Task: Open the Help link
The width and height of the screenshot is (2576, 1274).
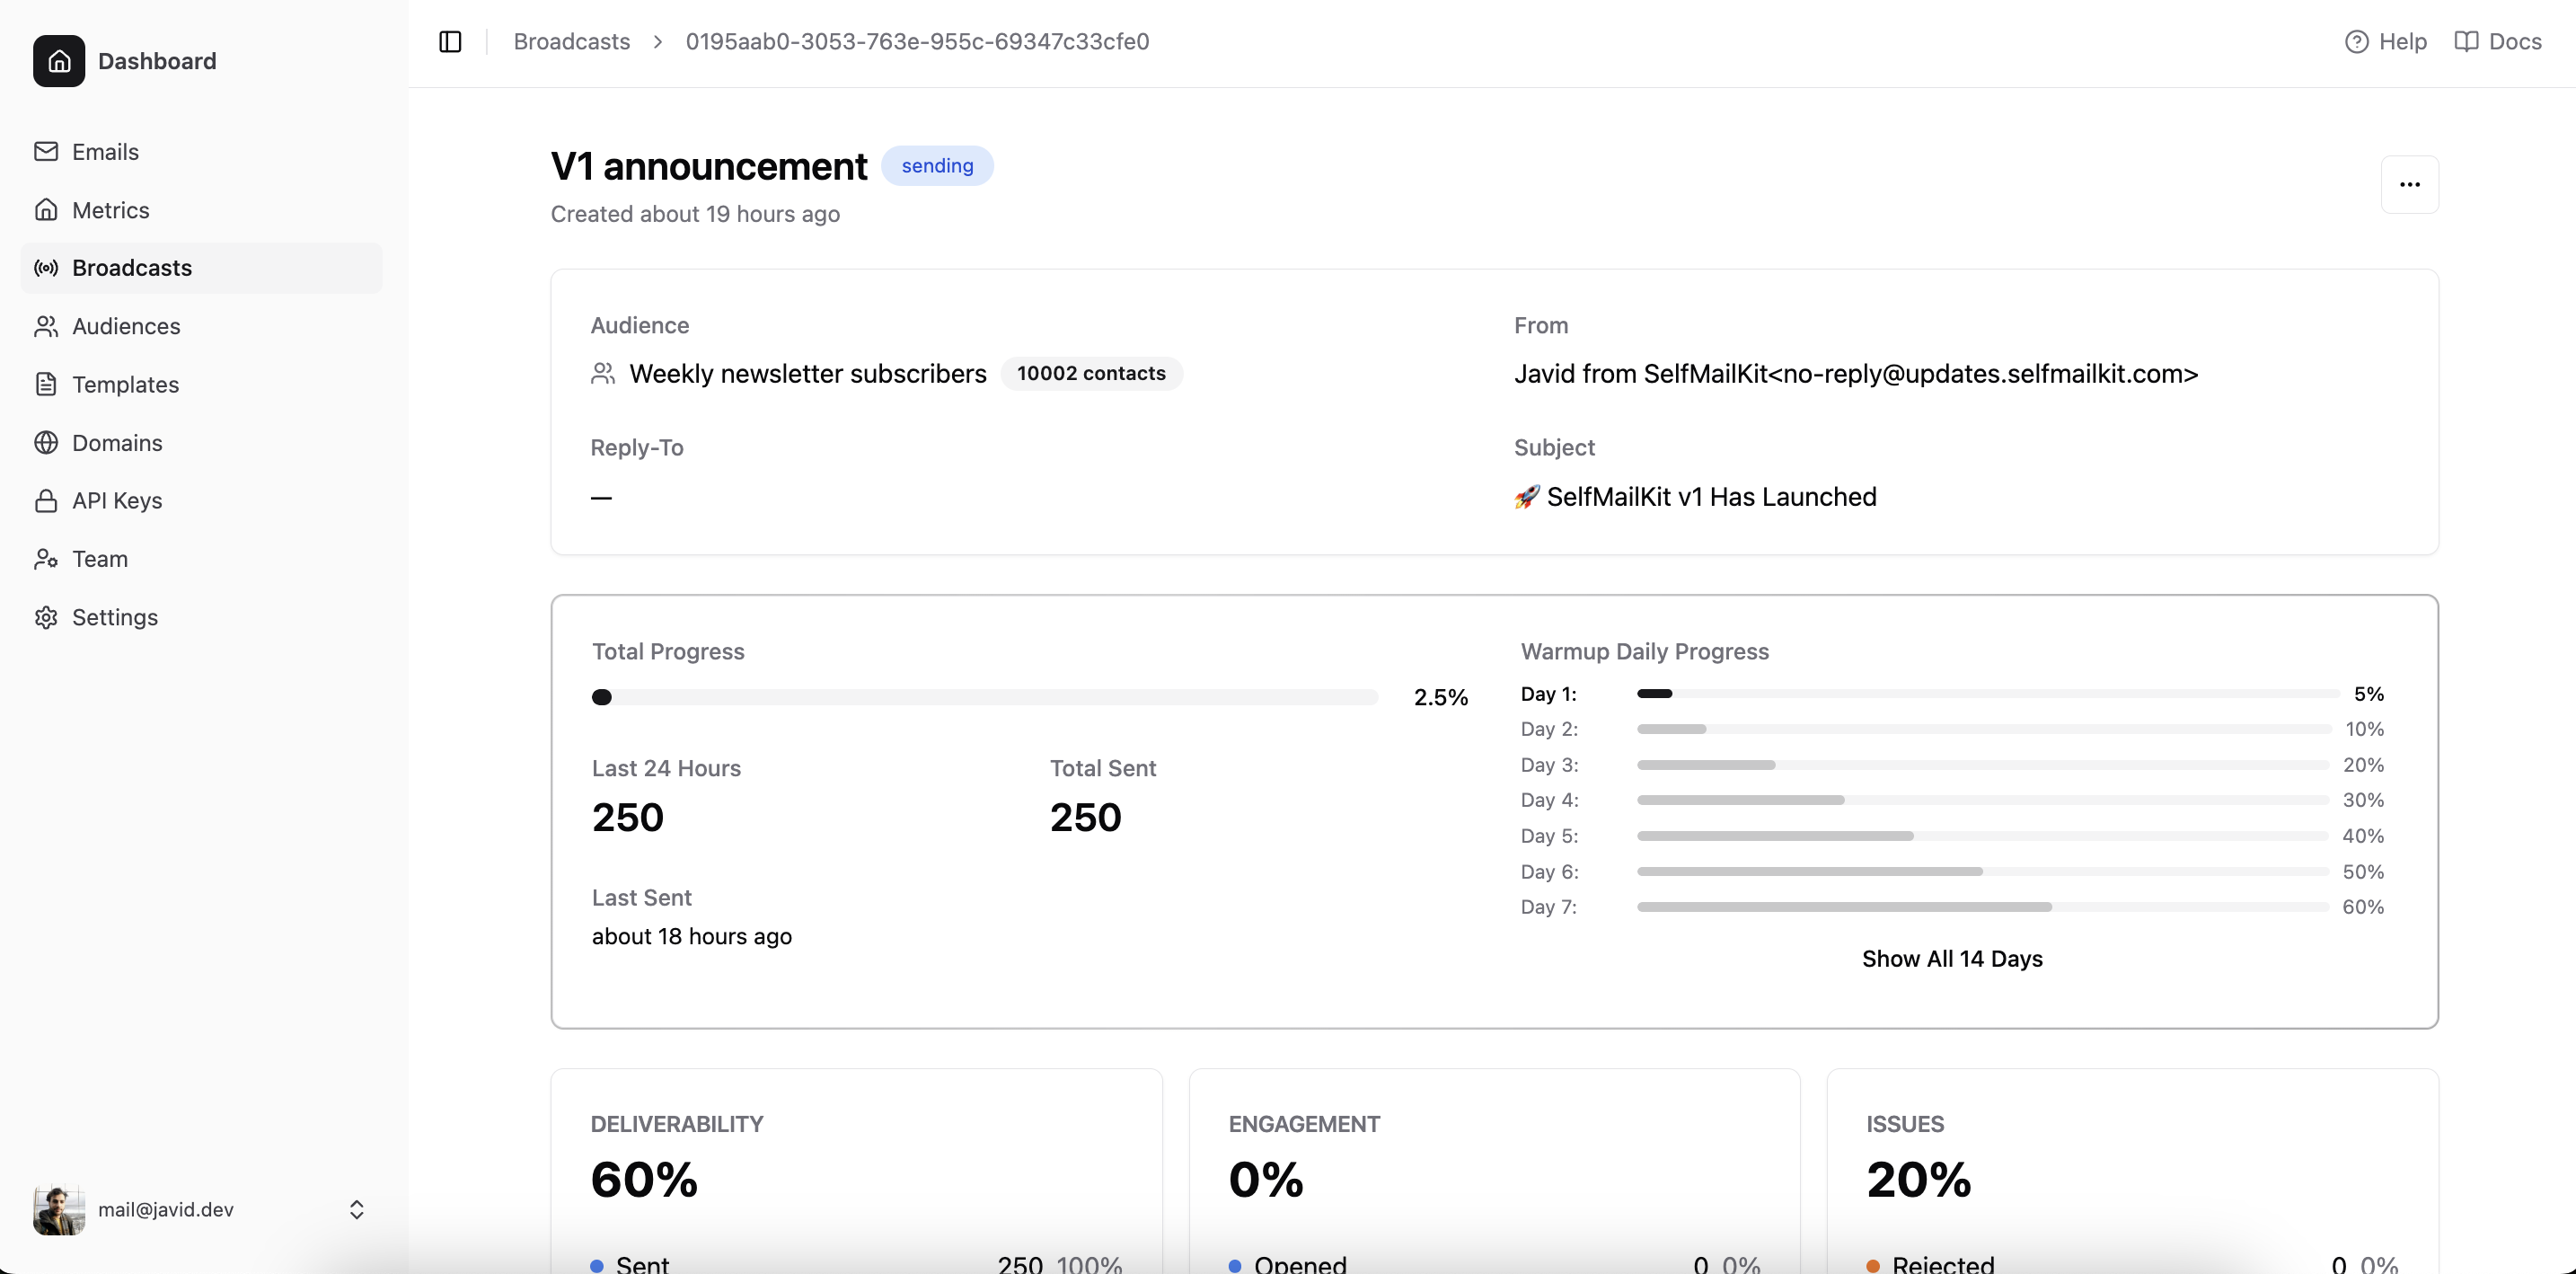Action: tap(2386, 41)
